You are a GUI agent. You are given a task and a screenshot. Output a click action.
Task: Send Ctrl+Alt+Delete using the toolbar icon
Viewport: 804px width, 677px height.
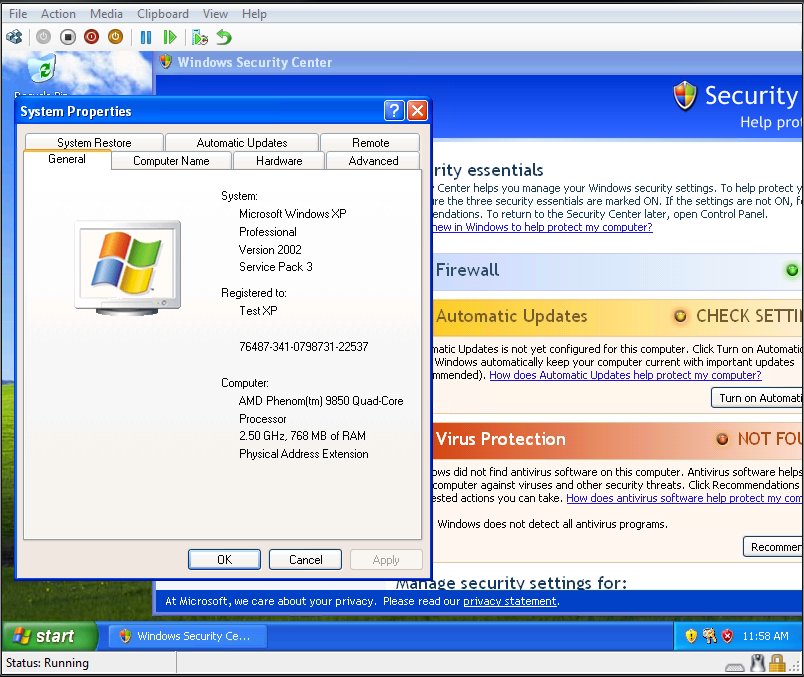click(x=14, y=37)
